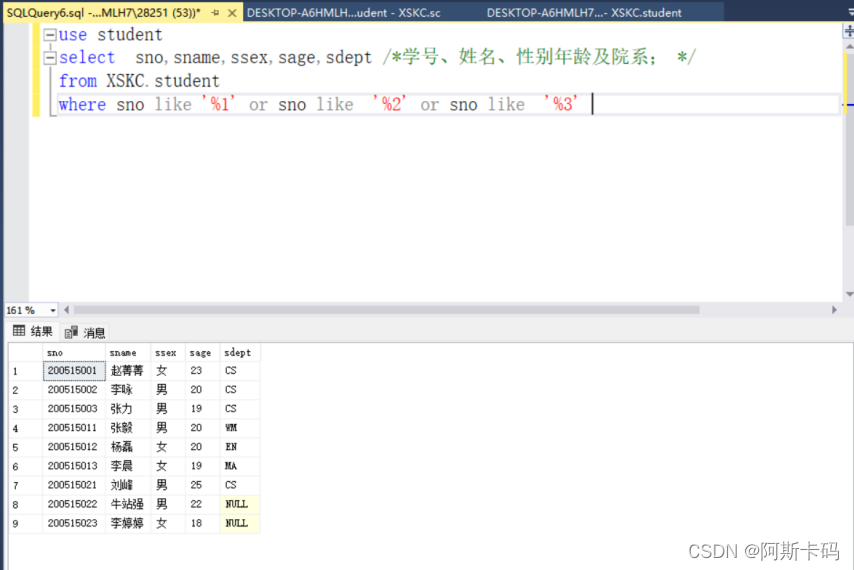Image resolution: width=854 pixels, height=570 pixels.
Task: Select the sdept cell EN
Action: pyautogui.click(x=240, y=447)
